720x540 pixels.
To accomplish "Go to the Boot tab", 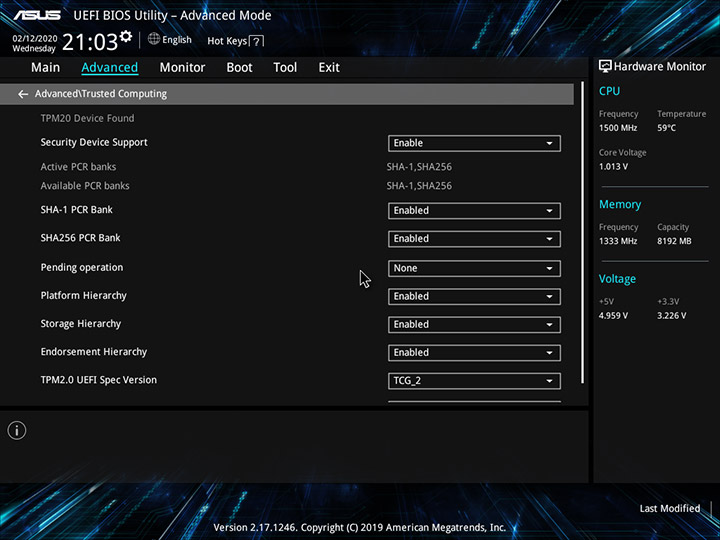I will pos(239,68).
